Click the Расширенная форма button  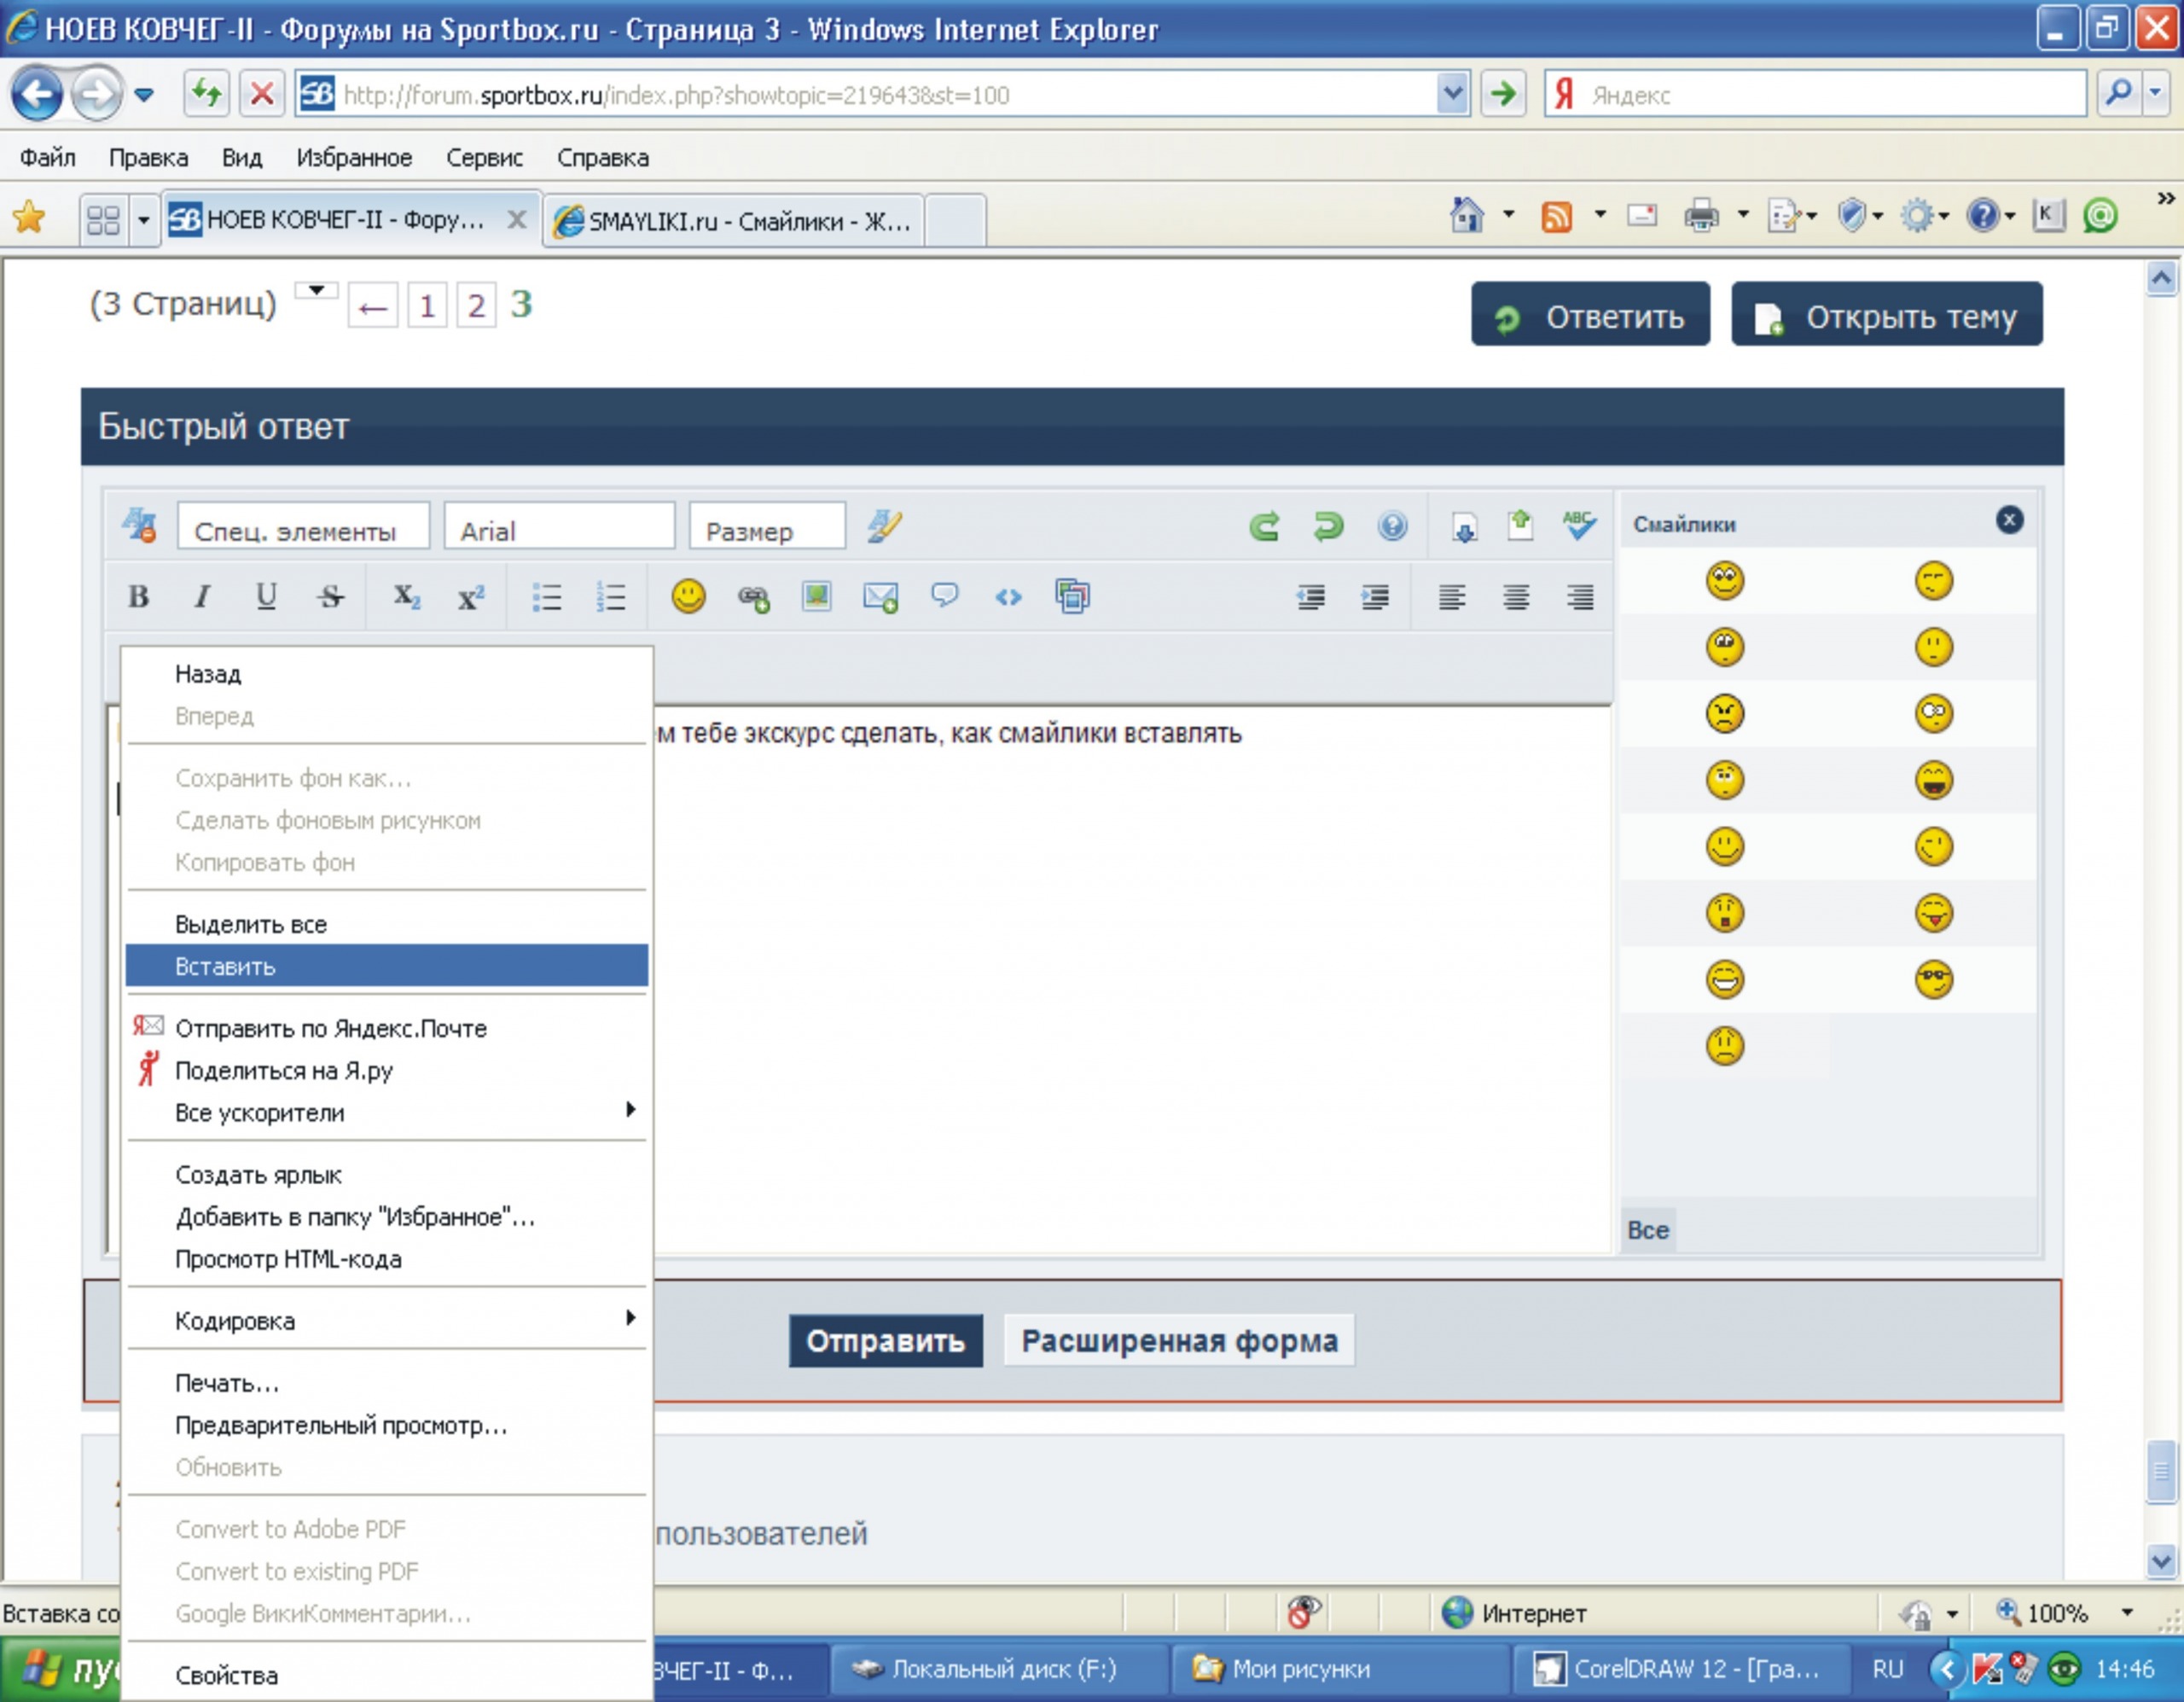(1179, 1341)
